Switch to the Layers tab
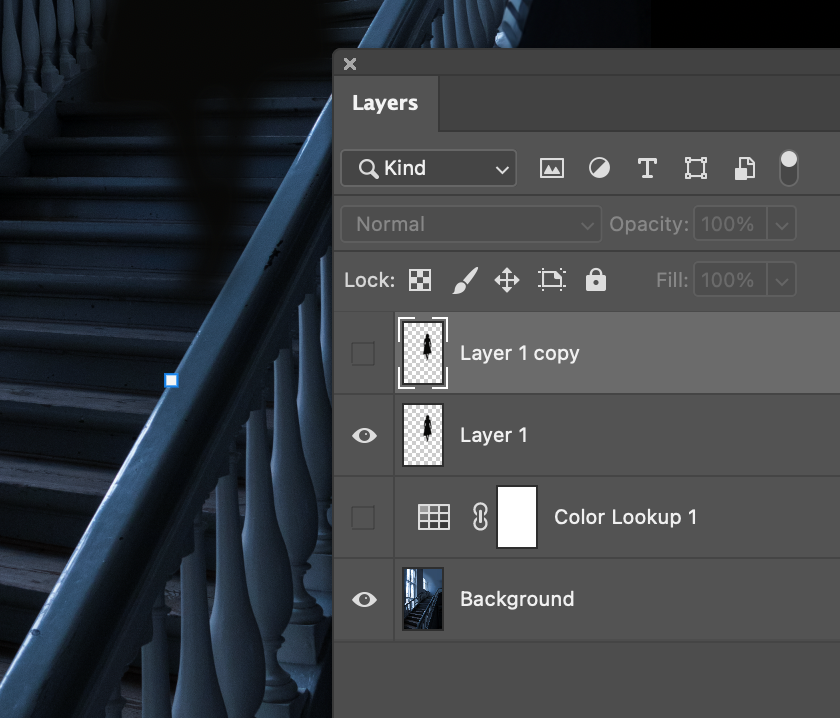 click(x=385, y=102)
